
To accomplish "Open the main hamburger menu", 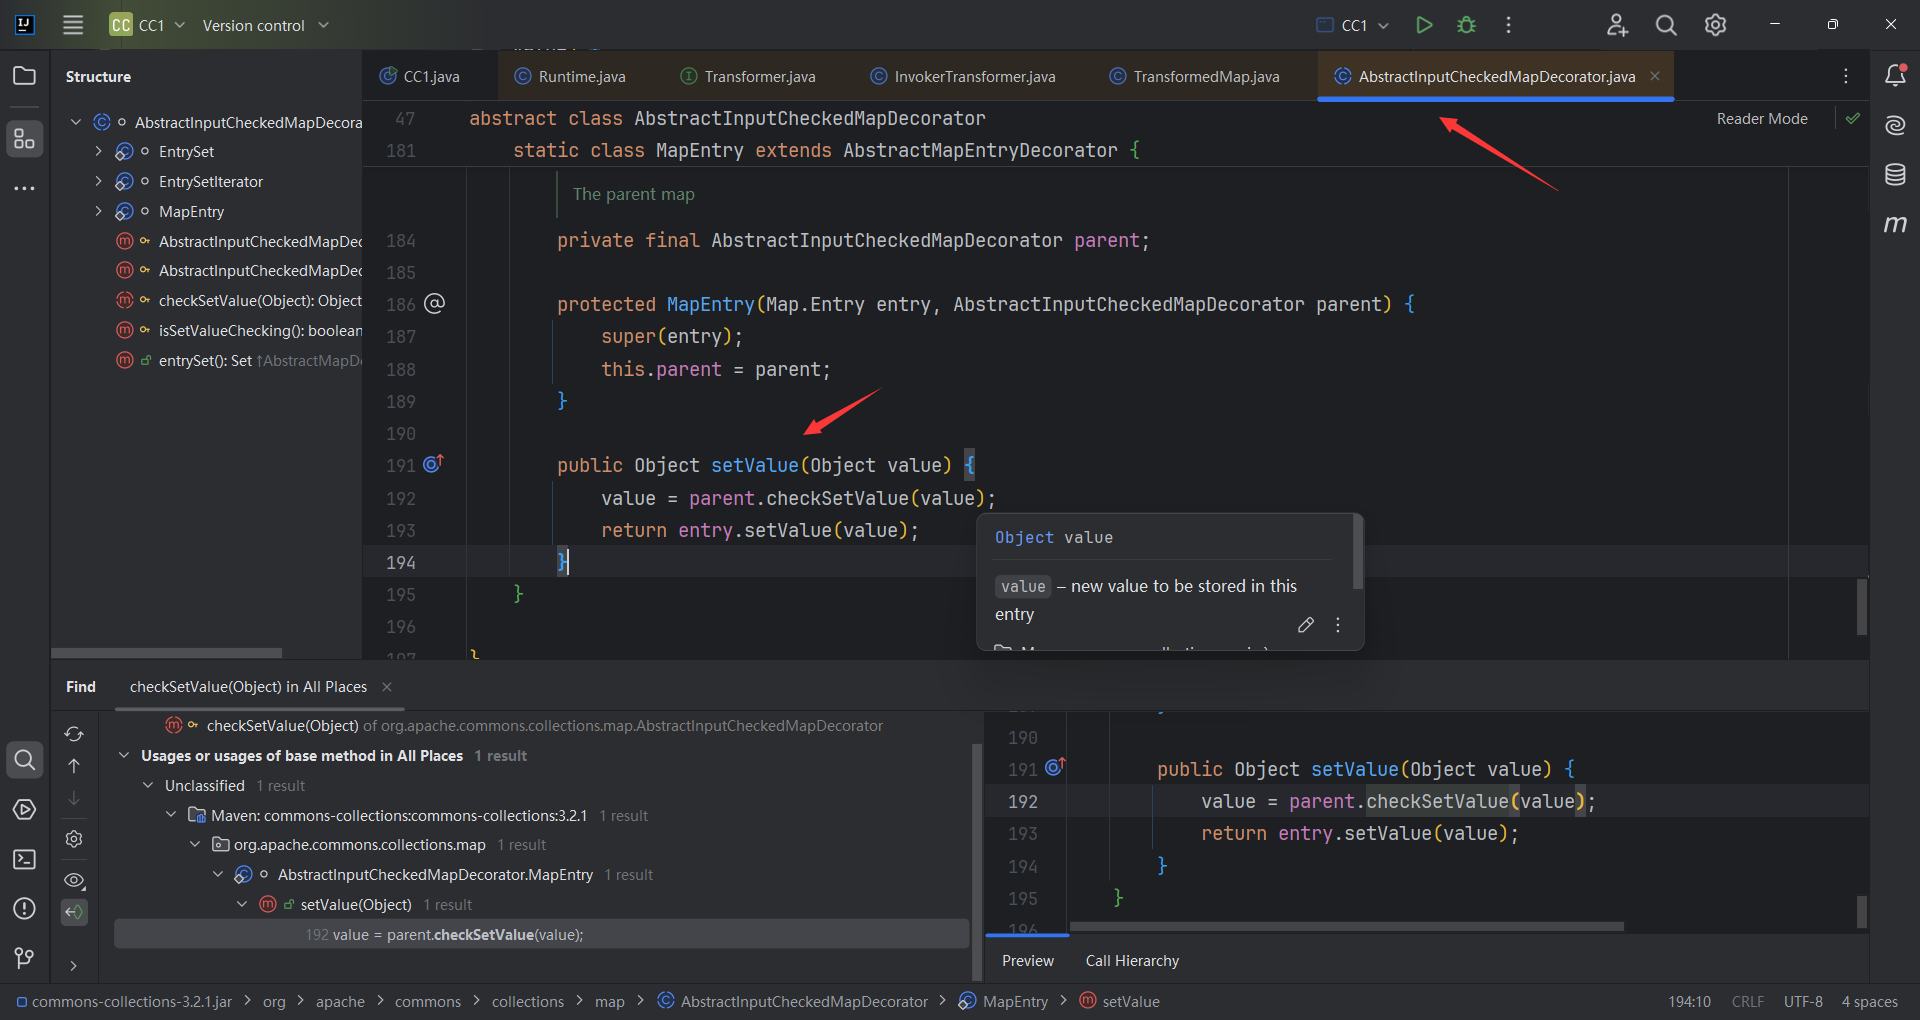I will (x=73, y=25).
